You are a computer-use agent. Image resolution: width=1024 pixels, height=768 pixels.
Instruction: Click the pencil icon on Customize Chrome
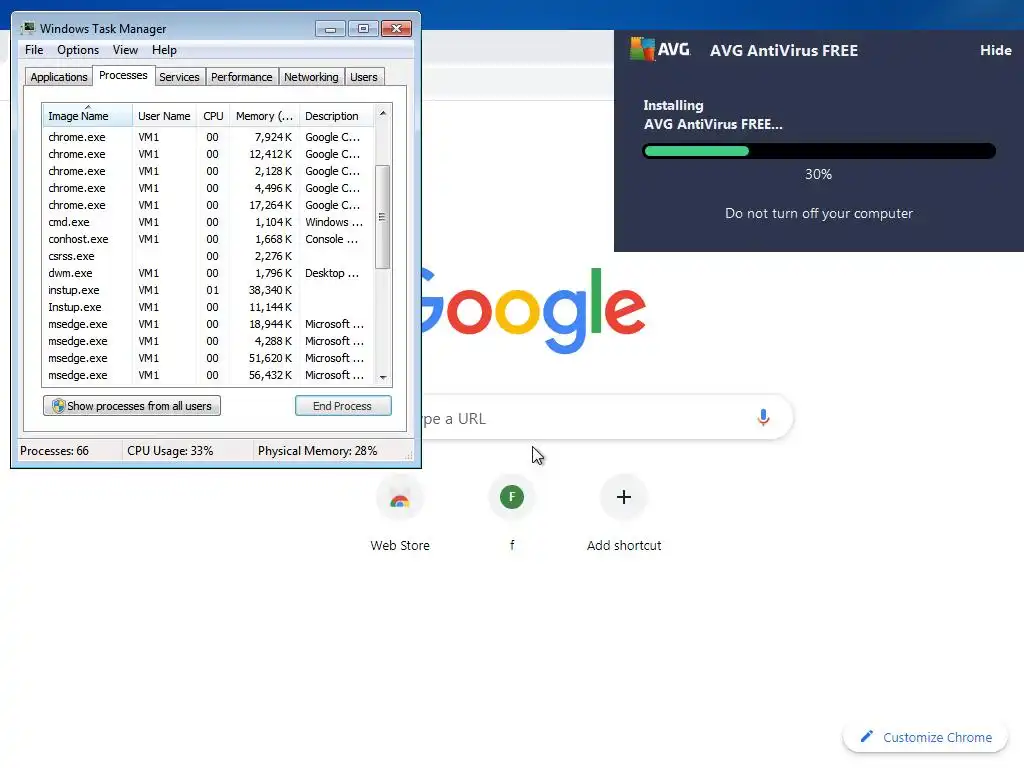(x=867, y=737)
